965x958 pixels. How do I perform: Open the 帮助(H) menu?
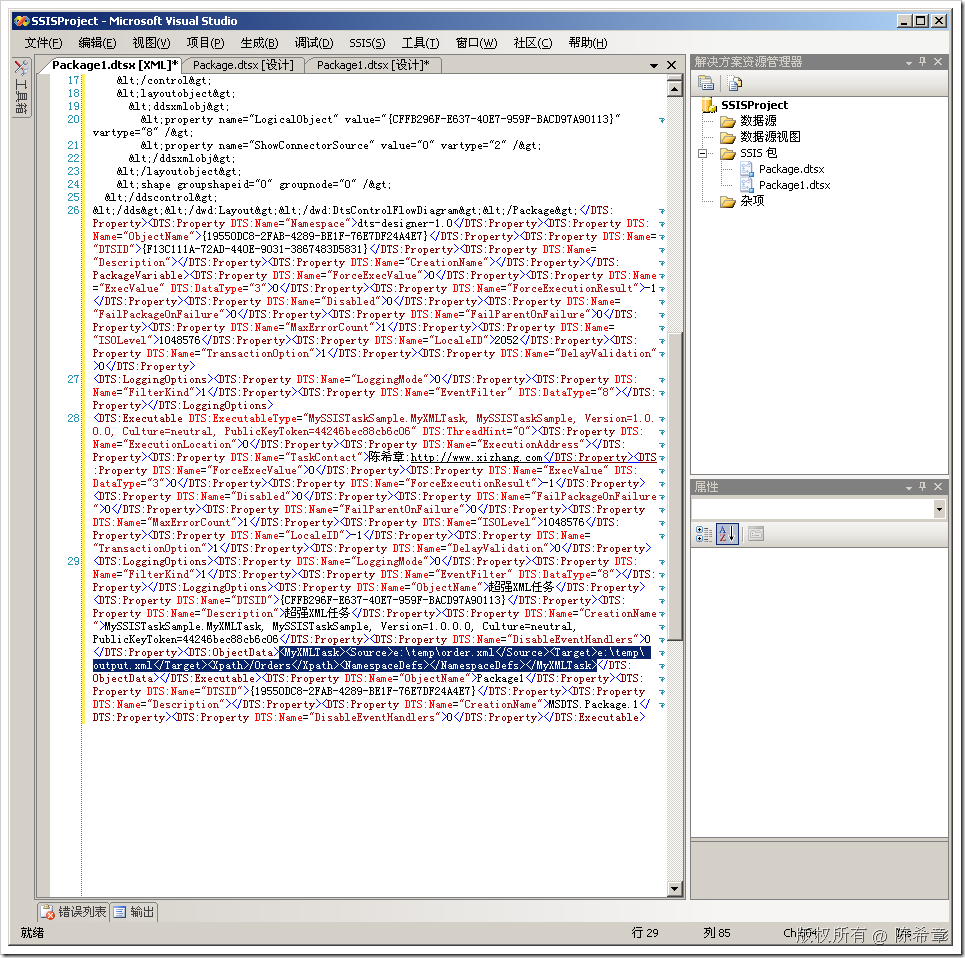click(x=588, y=42)
